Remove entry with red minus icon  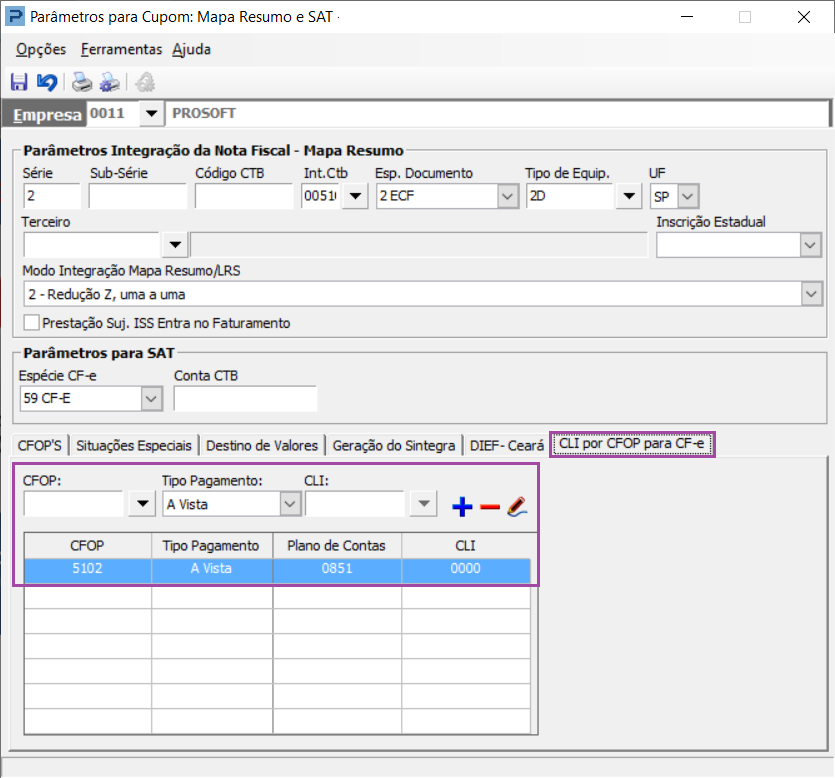(489, 506)
